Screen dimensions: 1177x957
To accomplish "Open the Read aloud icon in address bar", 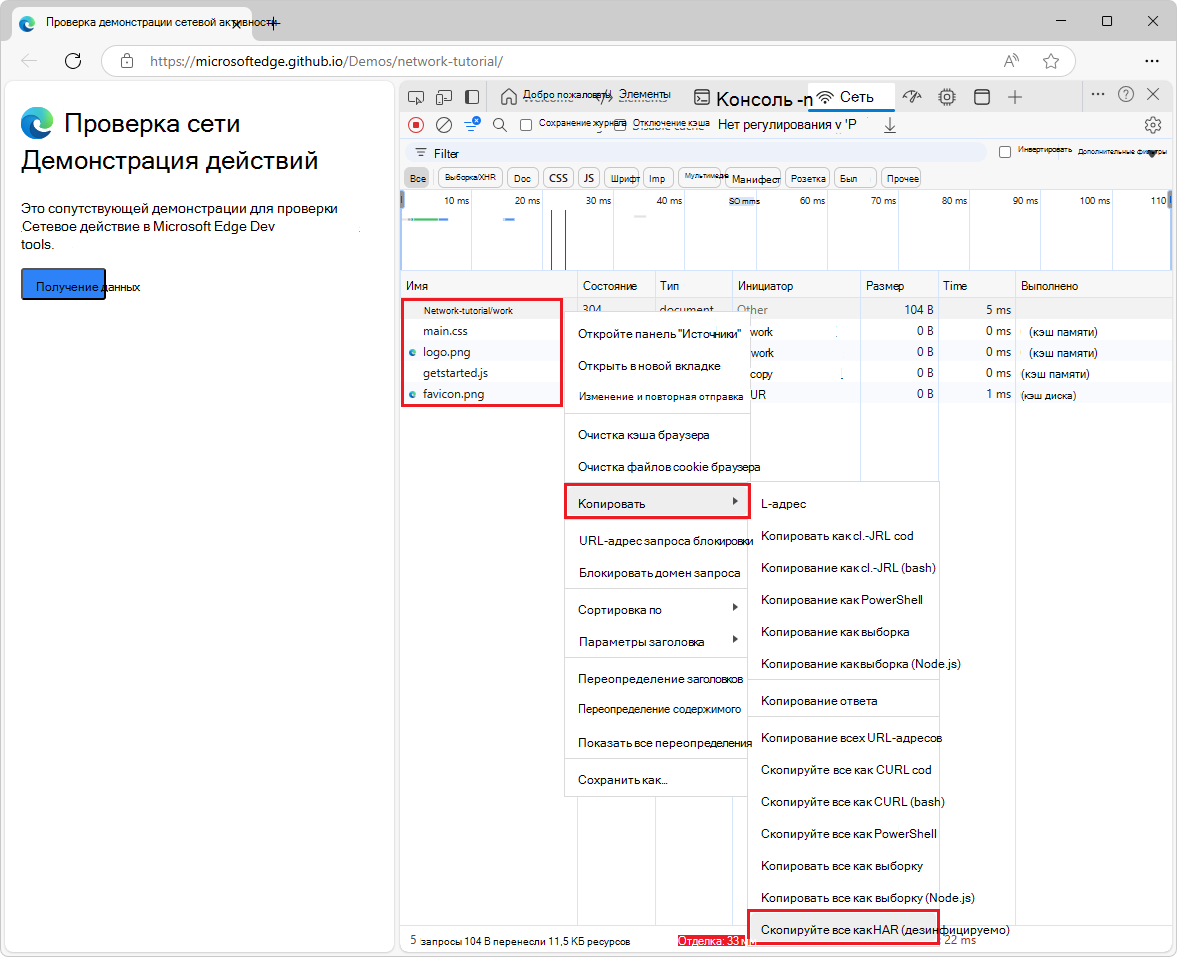I will (1011, 61).
